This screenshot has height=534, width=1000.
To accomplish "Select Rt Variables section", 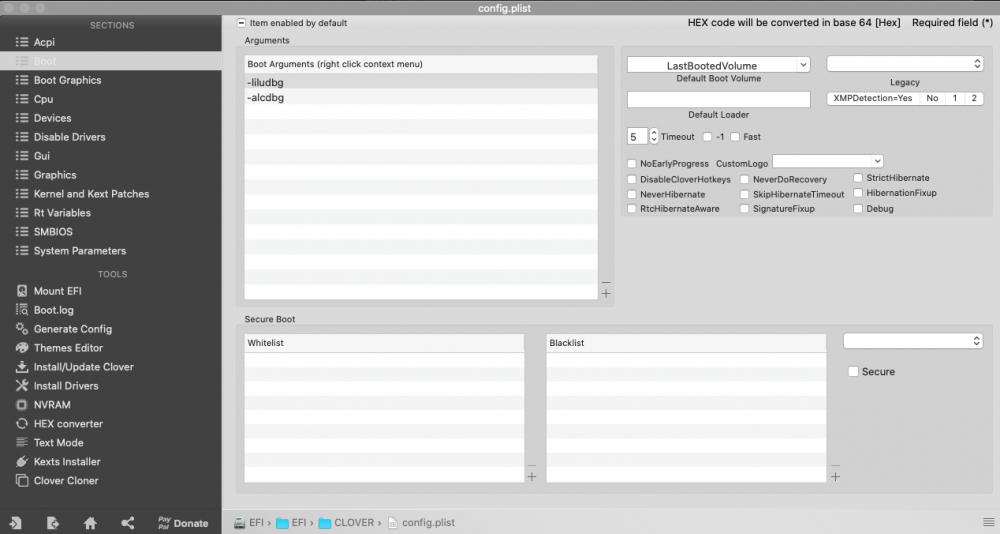I will point(62,213).
